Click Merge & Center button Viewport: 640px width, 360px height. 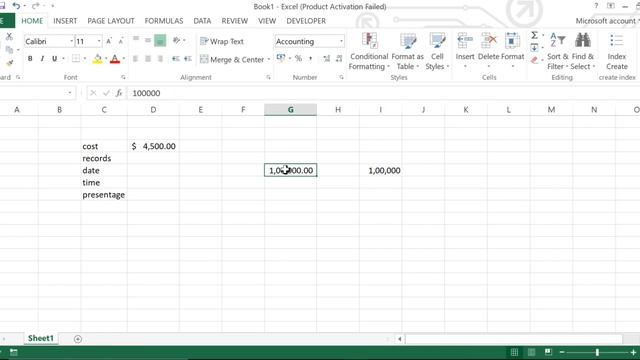coord(232,60)
